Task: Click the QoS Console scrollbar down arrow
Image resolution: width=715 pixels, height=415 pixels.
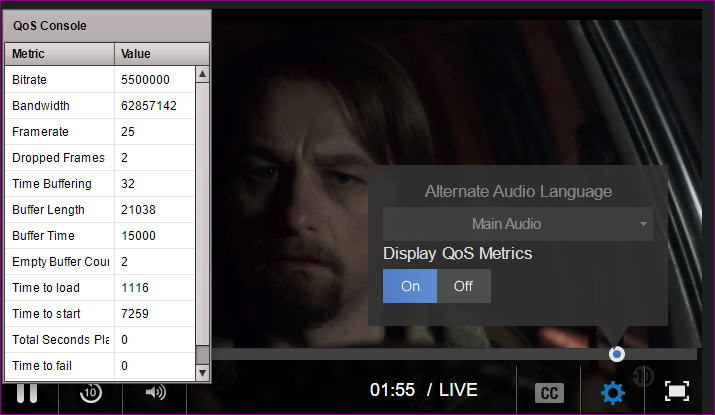Action: coord(202,373)
